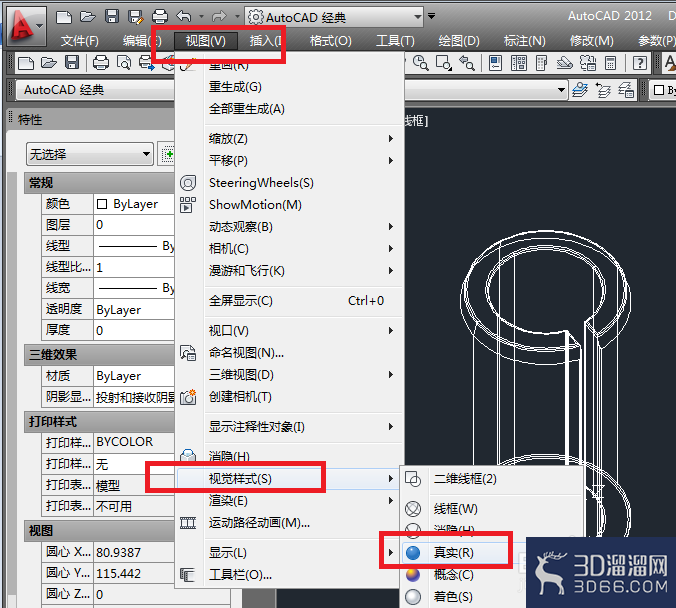Click the Layer States Manager icon
The height and width of the screenshot is (608, 676).
click(626, 90)
